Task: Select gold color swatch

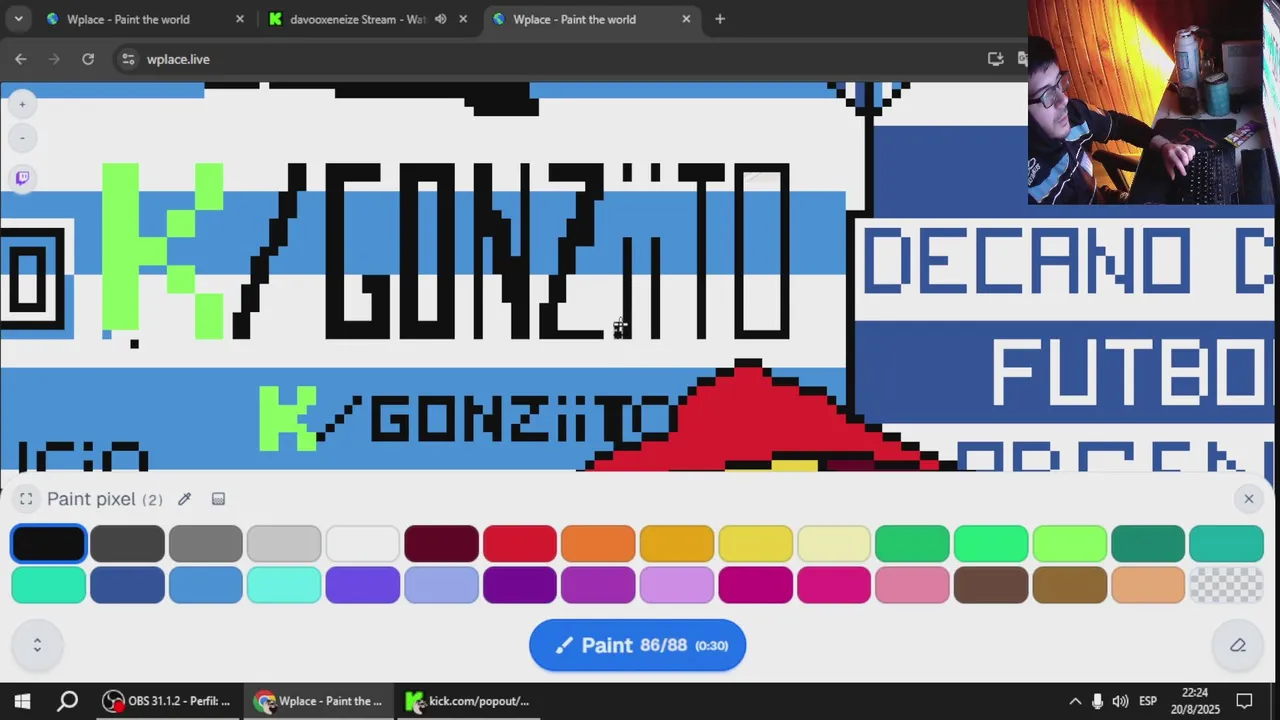Action: pyautogui.click(x=677, y=544)
